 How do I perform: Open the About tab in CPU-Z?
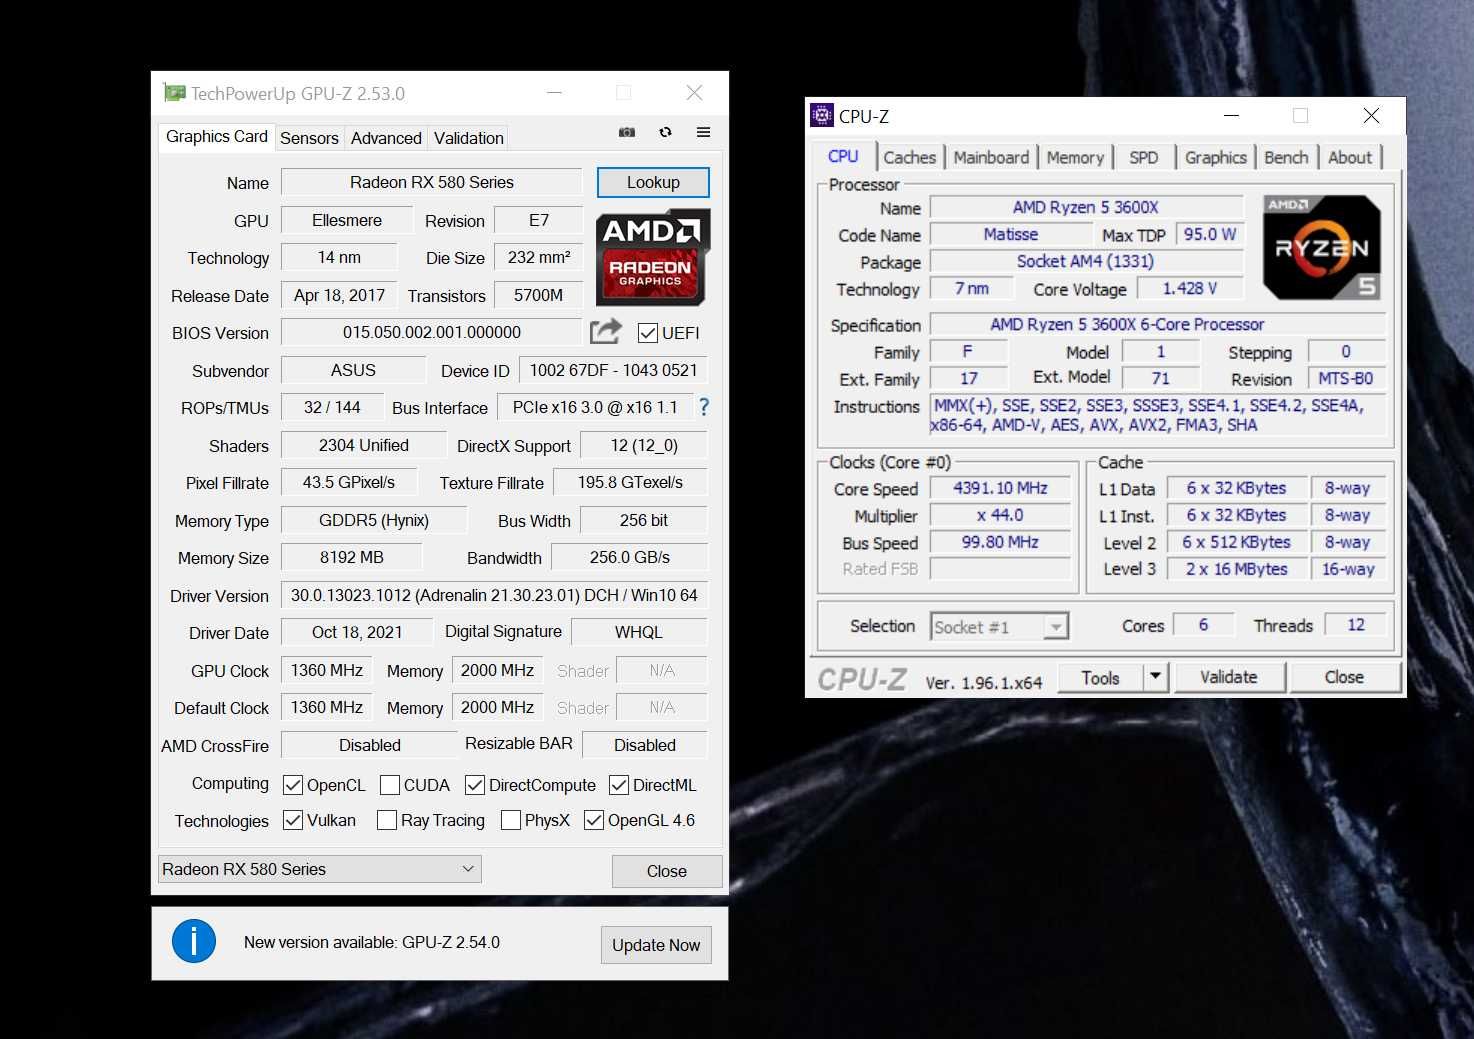[x=1350, y=157]
